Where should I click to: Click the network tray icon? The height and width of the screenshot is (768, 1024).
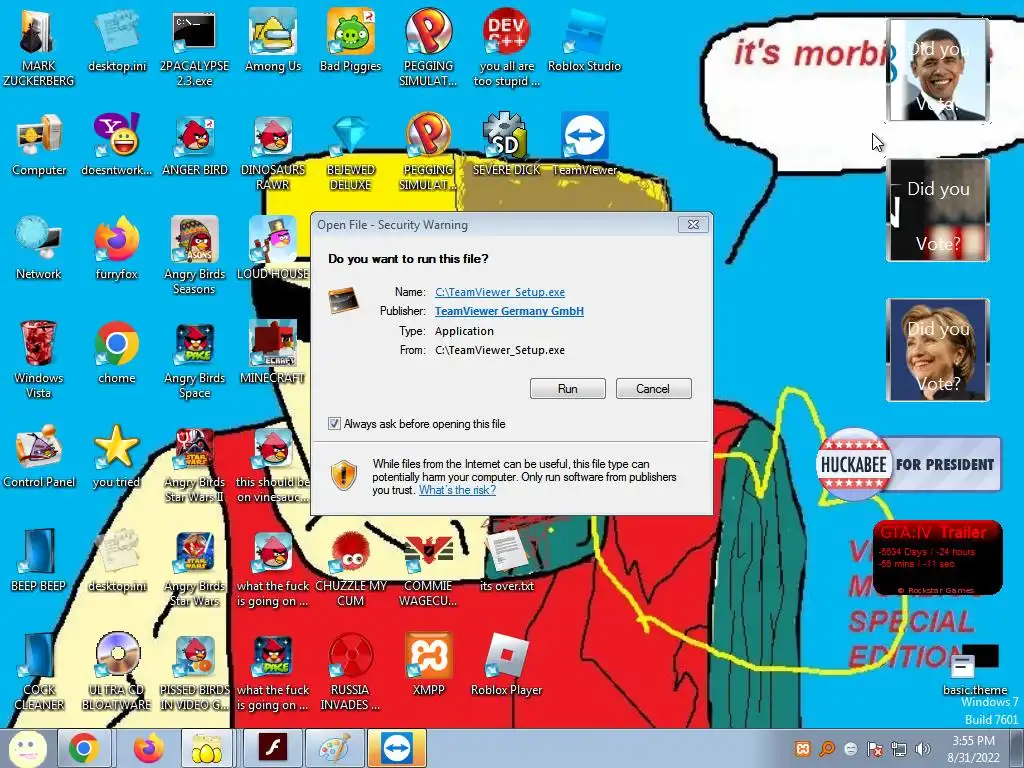click(x=899, y=749)
